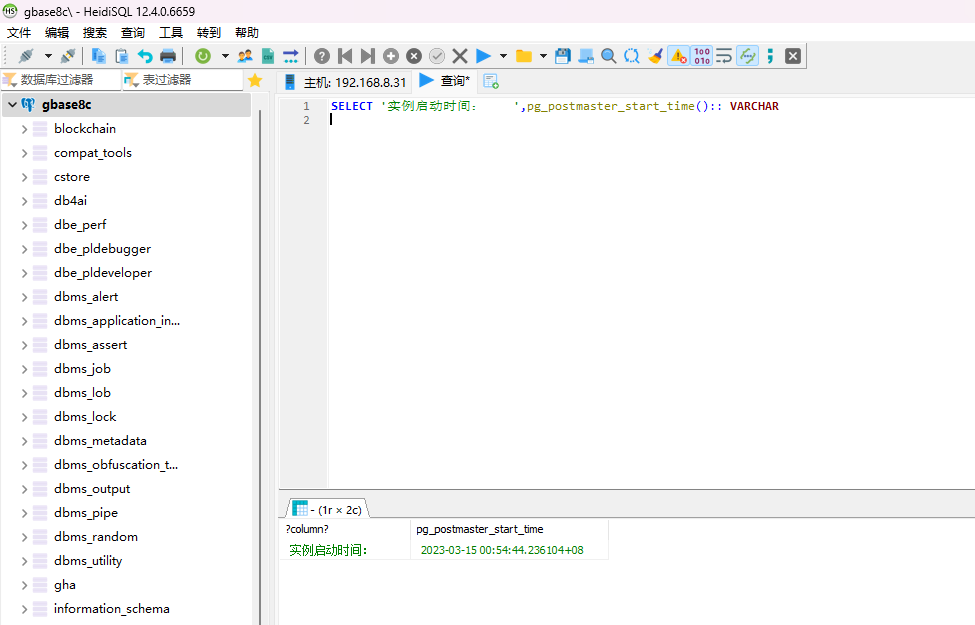975x625 pixels.
Task: Click the delete row circle-x icon
Action: point(414,56)
